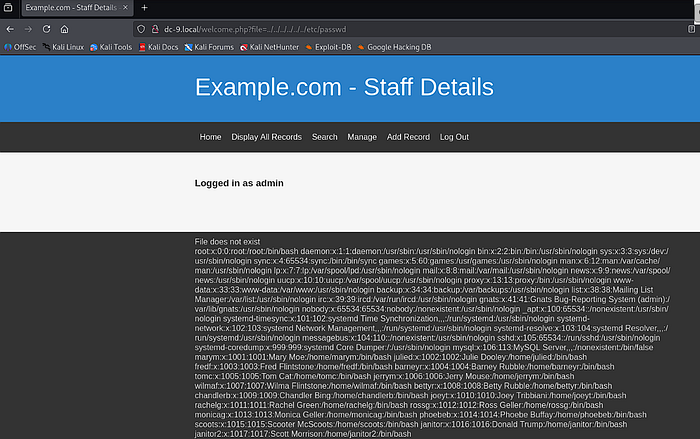
Task: Reload the page with refresh icon
Action: coord(46,29)
